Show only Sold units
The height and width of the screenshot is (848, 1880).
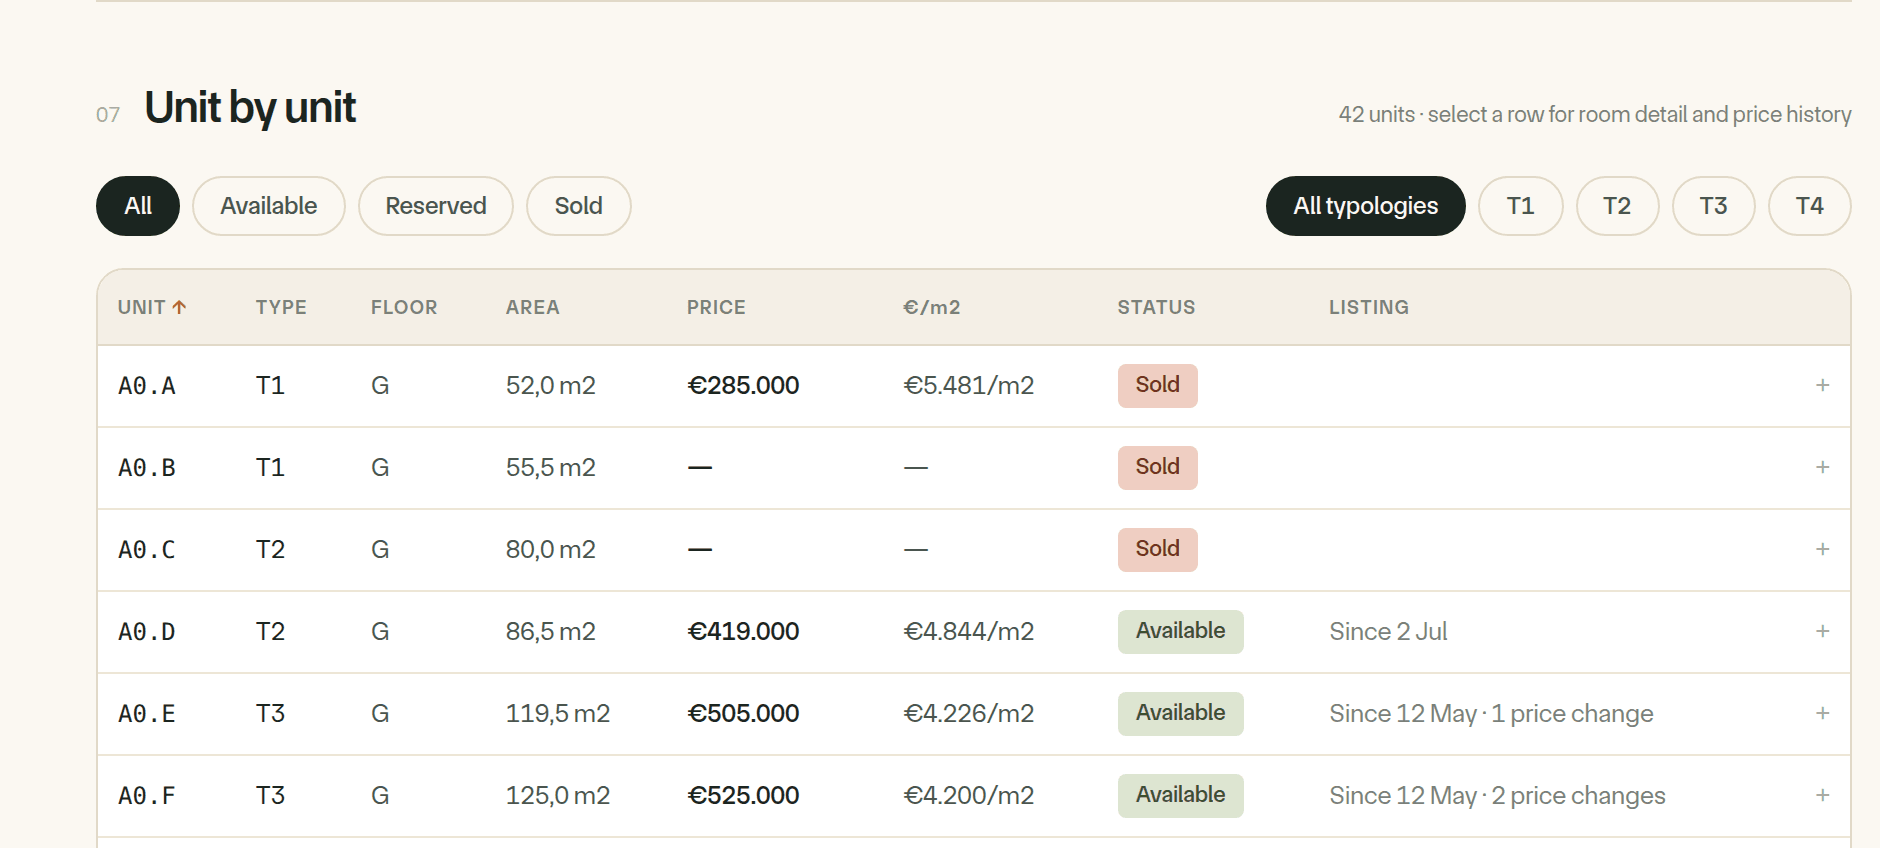[578, 206]
